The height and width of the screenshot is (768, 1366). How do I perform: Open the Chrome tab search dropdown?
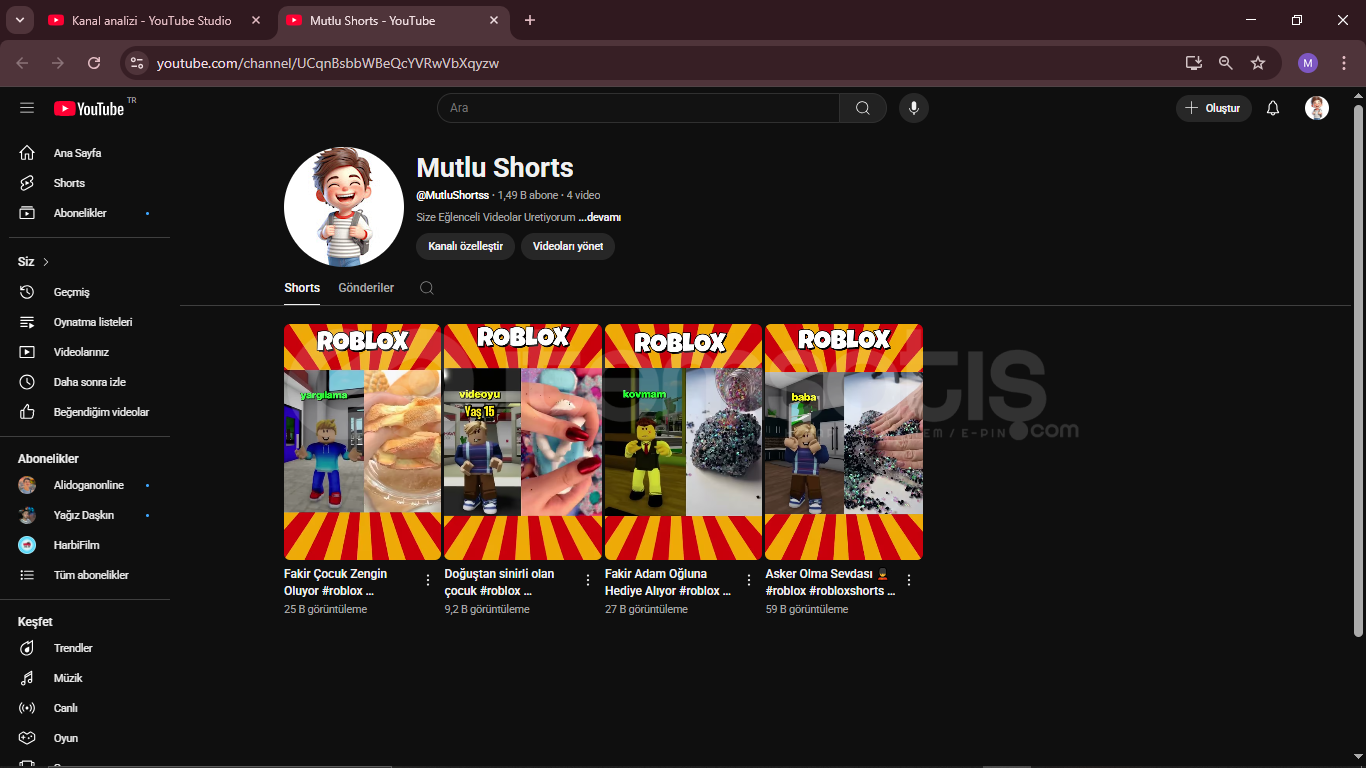pos(19,20)
